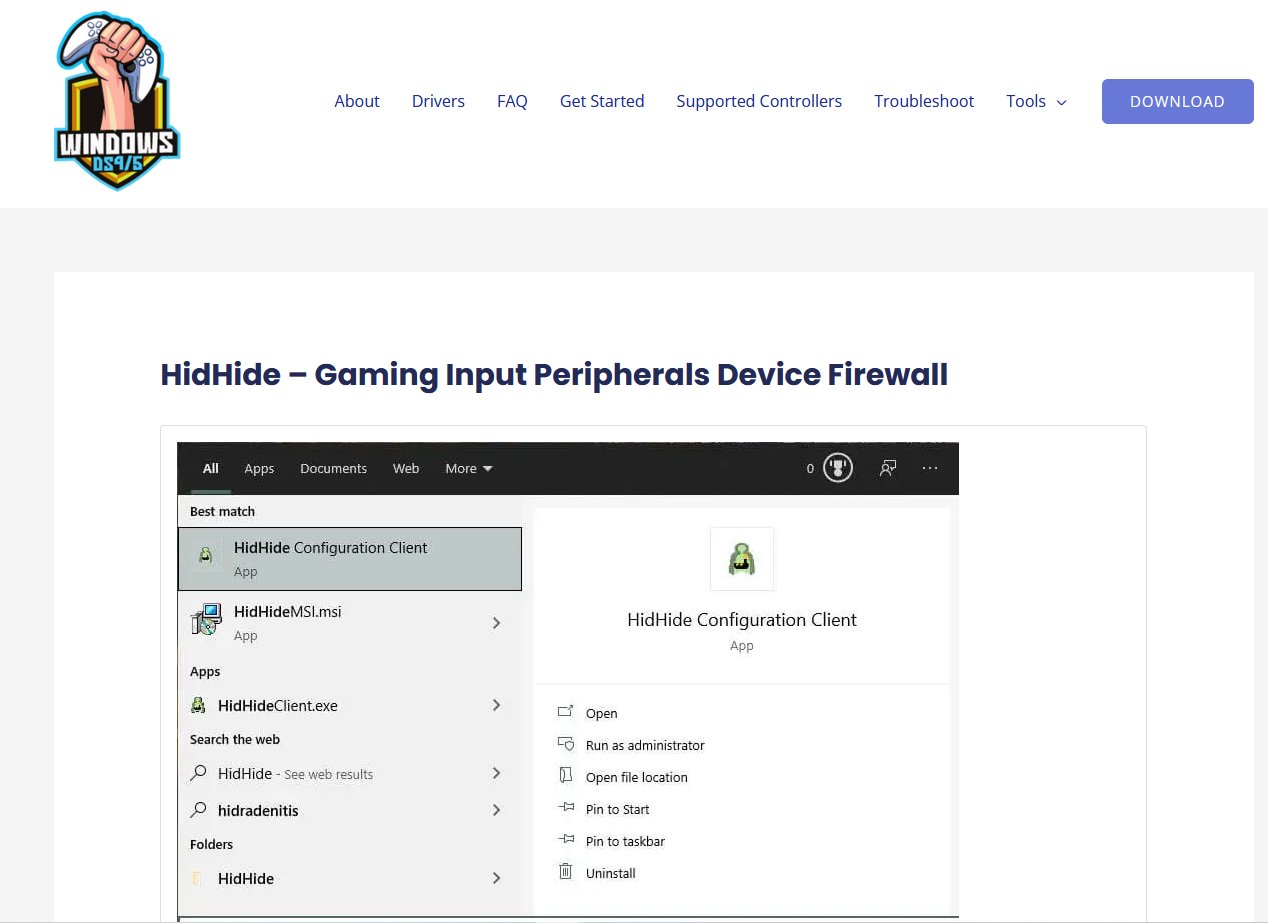The width and height of the screenshot is (1268, 923).
Task: Click HidHide Configuration Client small icon
Action: (206, 556)
